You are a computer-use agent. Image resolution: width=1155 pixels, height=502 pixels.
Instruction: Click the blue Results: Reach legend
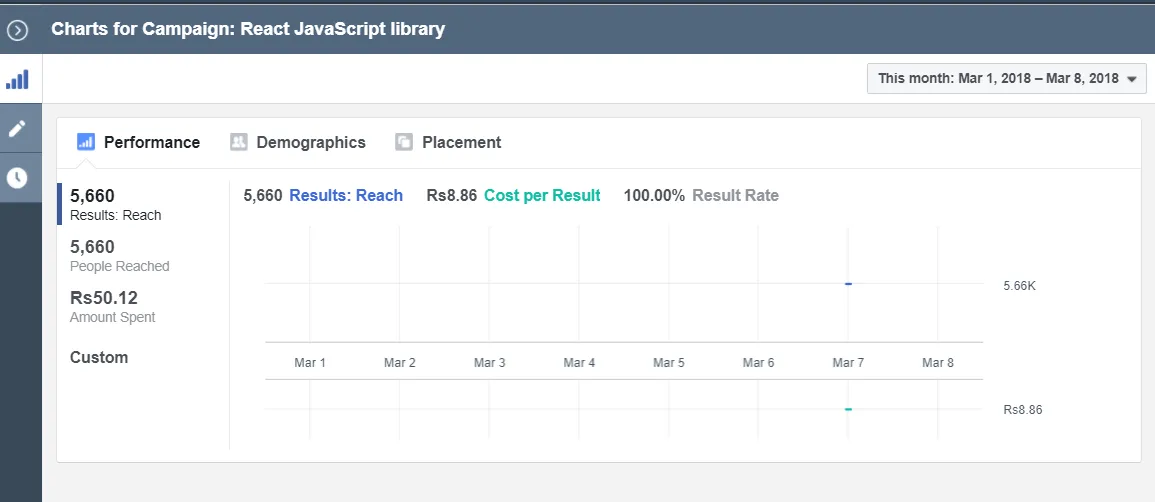click(x=345, y=196)
